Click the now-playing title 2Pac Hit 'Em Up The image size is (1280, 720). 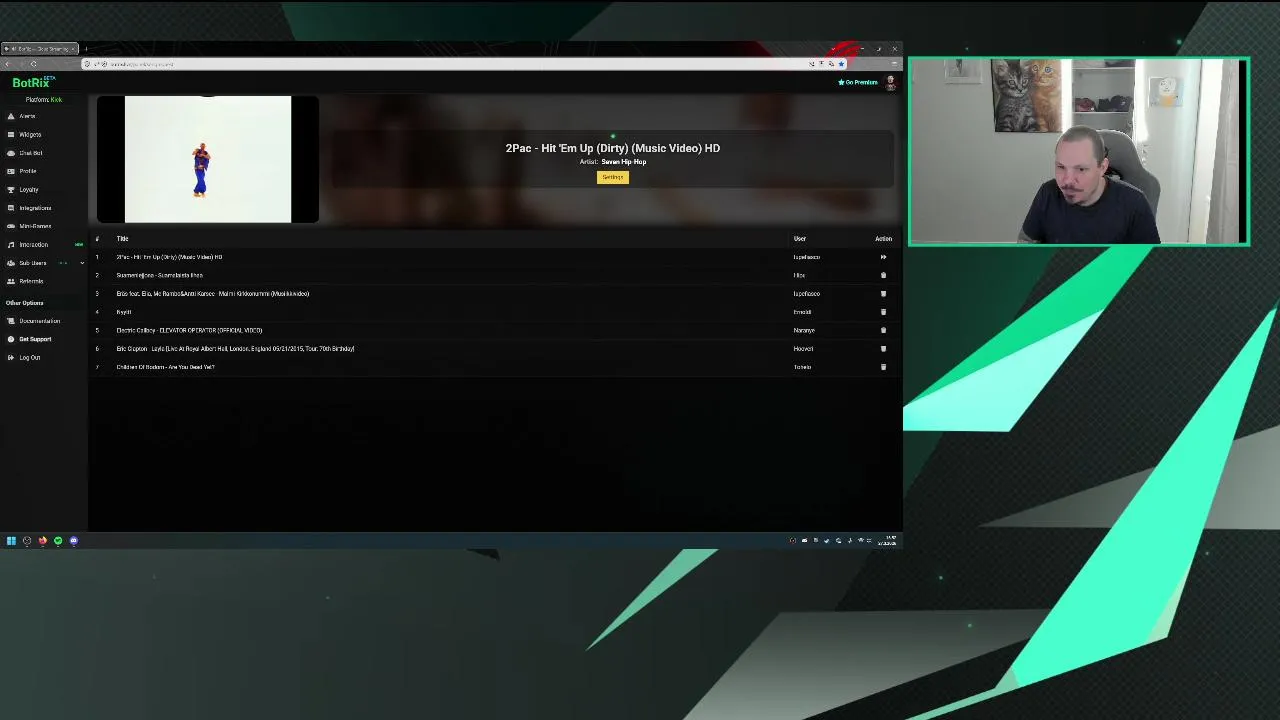point(613,148)
